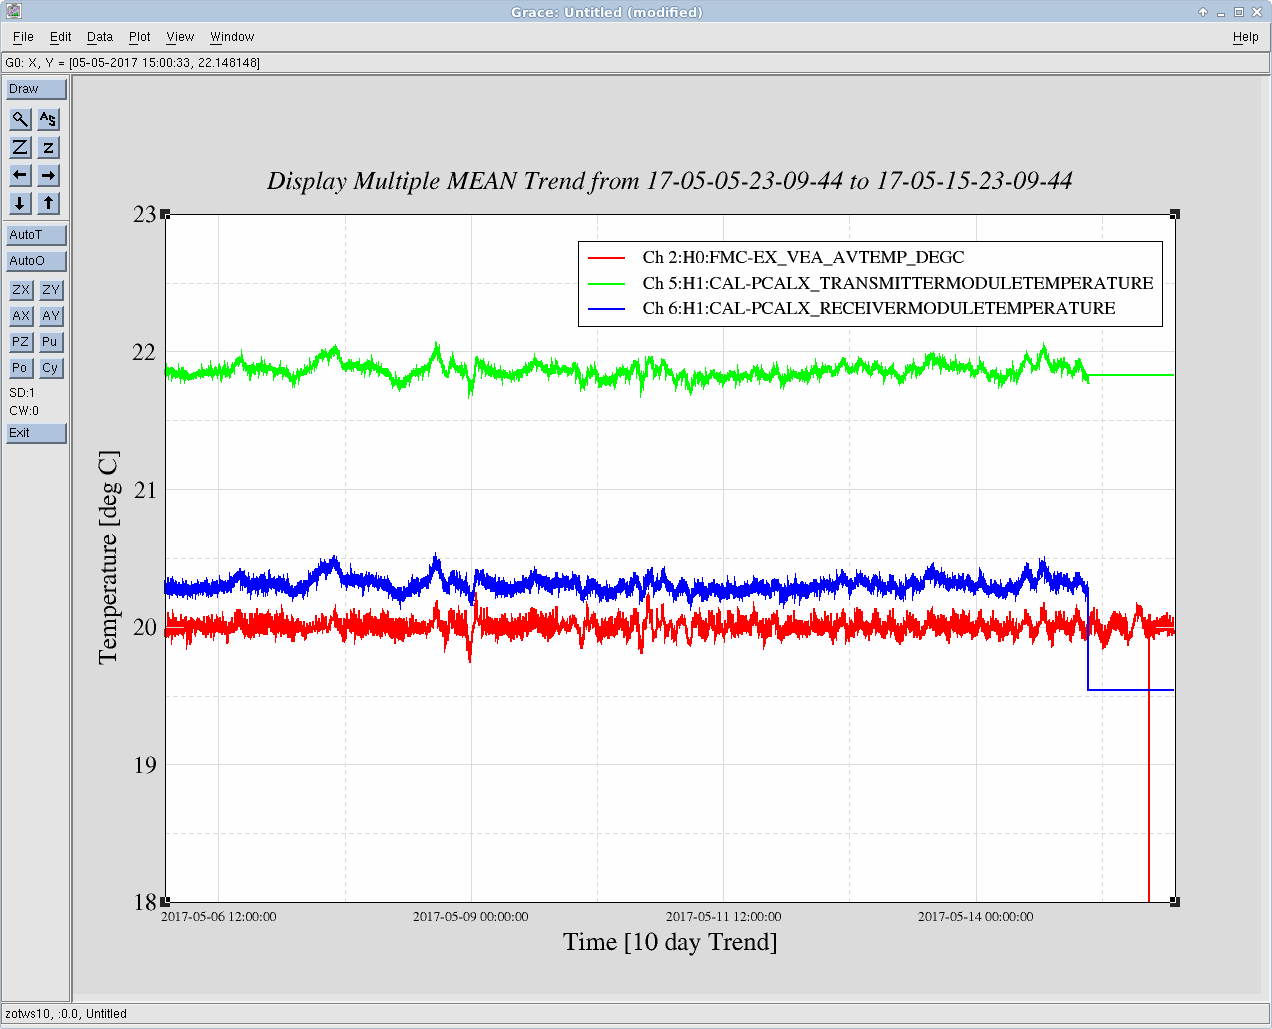The image size is (1272, 1029).
Task: Click the X tick label 2017-05-11 12:00:00
Action: 724,917
